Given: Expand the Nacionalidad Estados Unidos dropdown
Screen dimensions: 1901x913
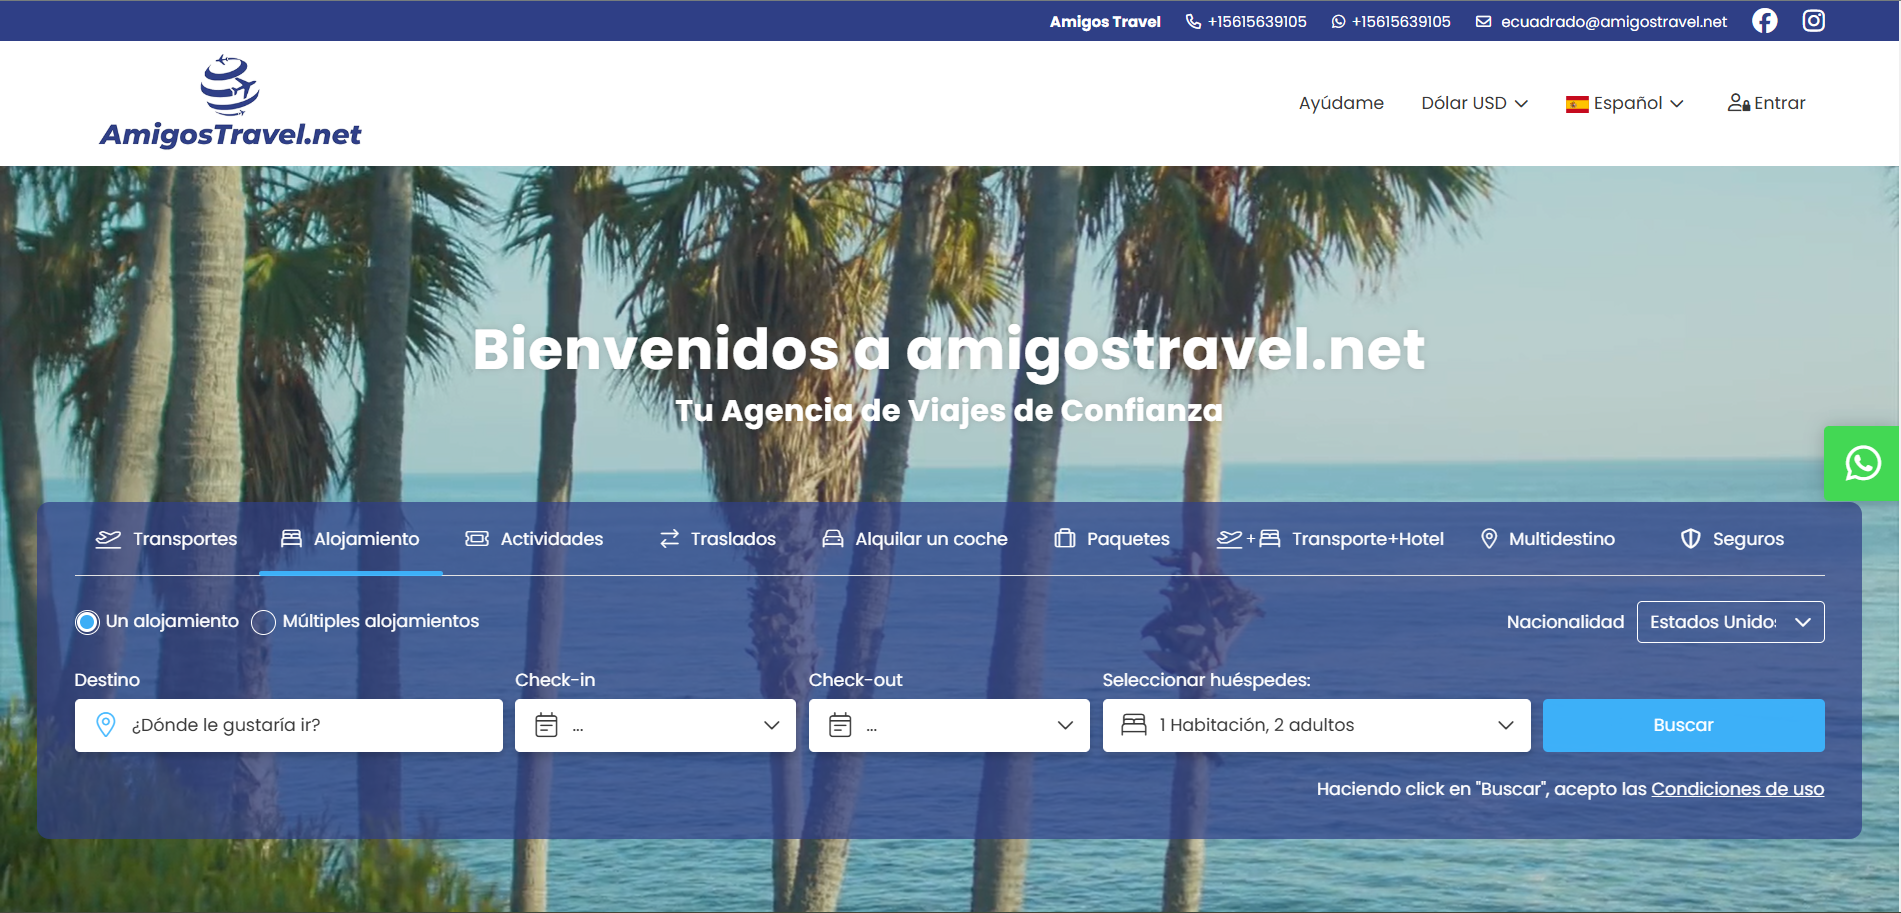Looking at the screenshot, I should (x=1730, y=622).
